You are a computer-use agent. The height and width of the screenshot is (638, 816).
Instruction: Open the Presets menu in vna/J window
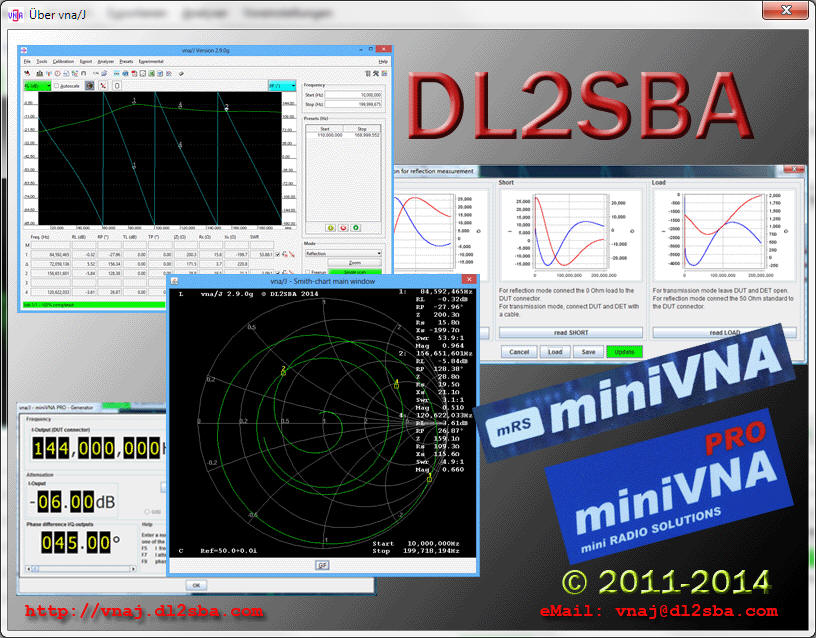point(126,61)
